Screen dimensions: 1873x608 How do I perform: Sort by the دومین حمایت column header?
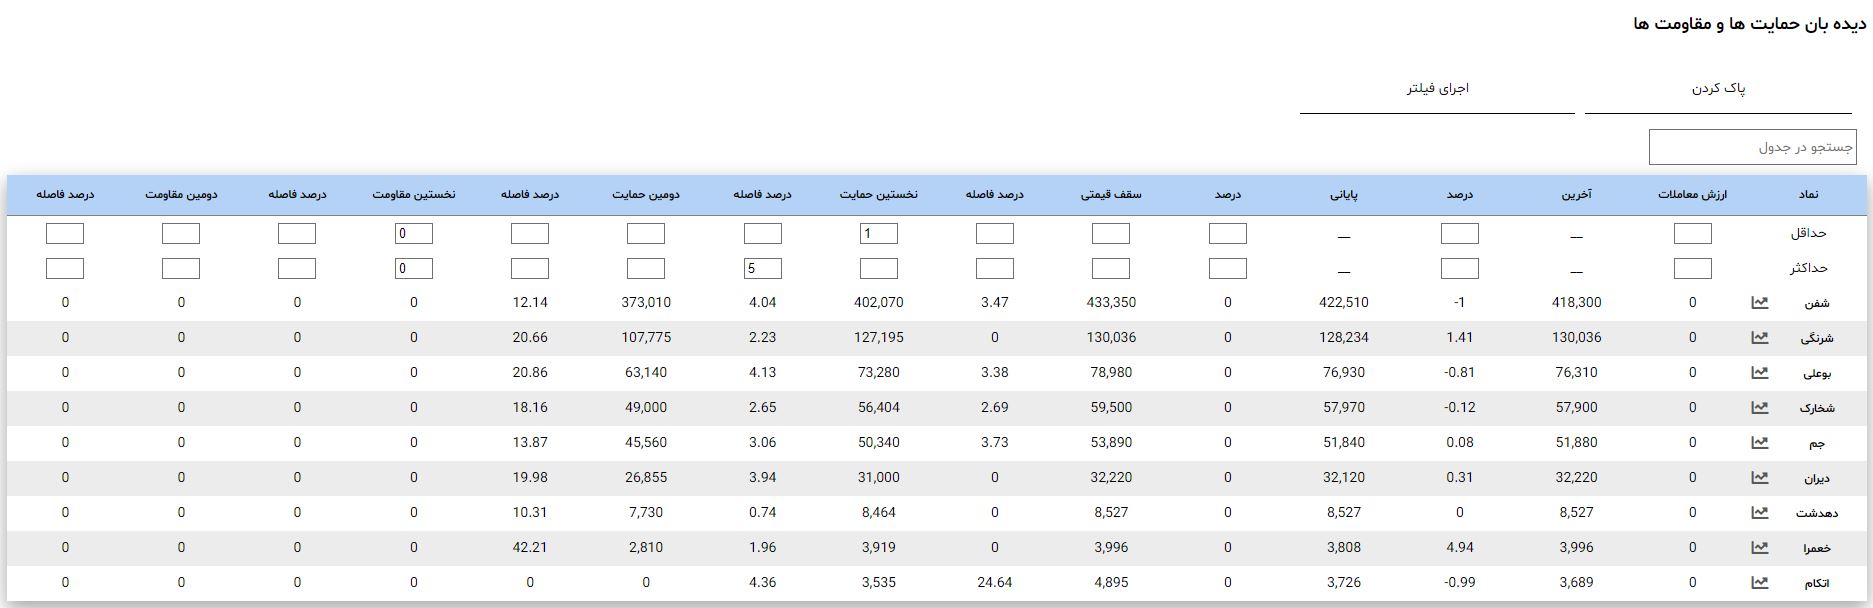[x=646, y=194]
